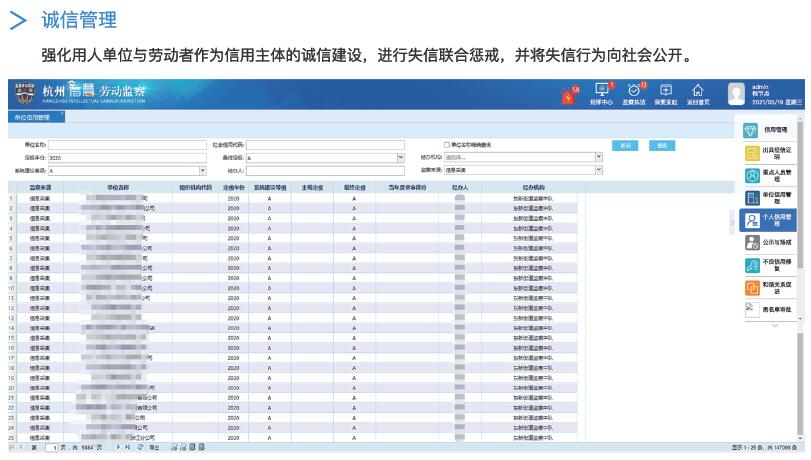Open 不良信用修复 in the right sidebar
This screenshot has height=460, width=811.
click(752, 265)
